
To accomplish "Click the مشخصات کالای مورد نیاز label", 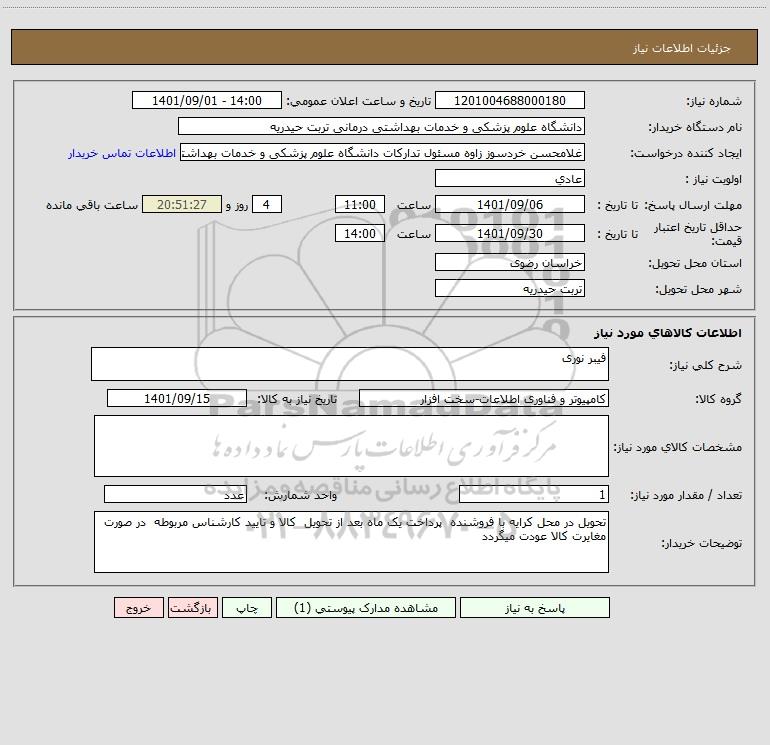I will [678, 447].
